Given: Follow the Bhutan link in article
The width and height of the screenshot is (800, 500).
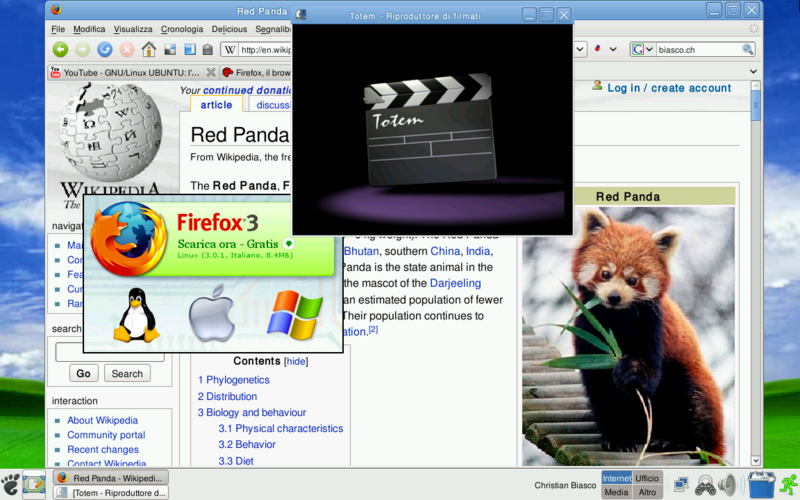Looking at the screenshot, I should coord(361,251).
